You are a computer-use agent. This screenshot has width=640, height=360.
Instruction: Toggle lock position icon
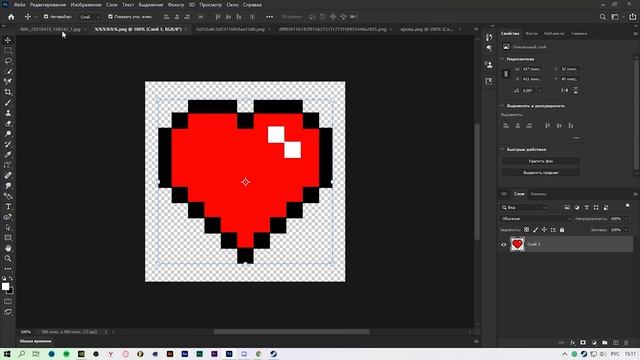[x=544, y=230]
